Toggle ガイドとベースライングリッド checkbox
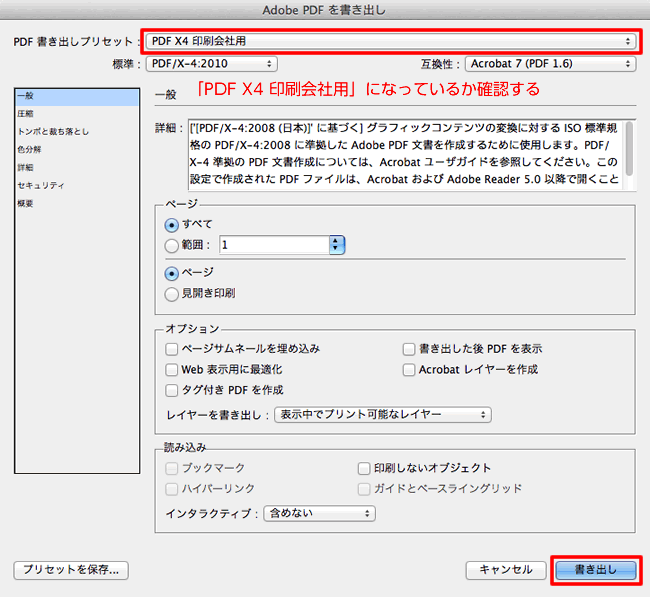This screenshot has height=597, width=650. (364, 489)
